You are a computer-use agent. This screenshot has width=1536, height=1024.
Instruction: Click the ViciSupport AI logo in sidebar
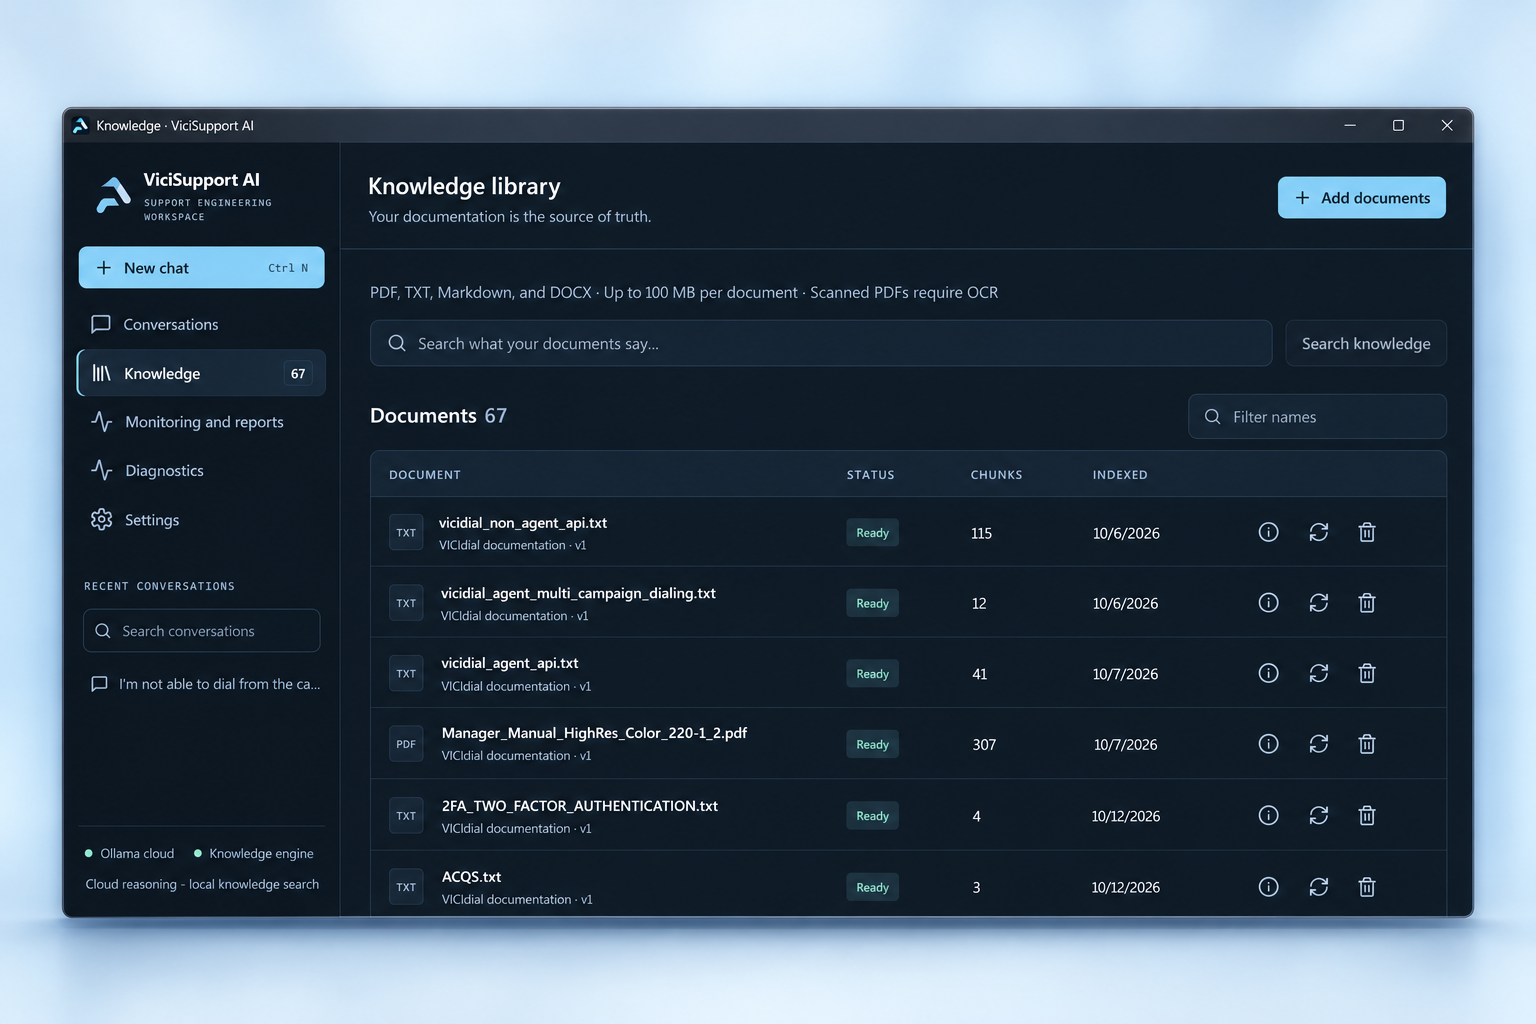[x=113, y=195]
